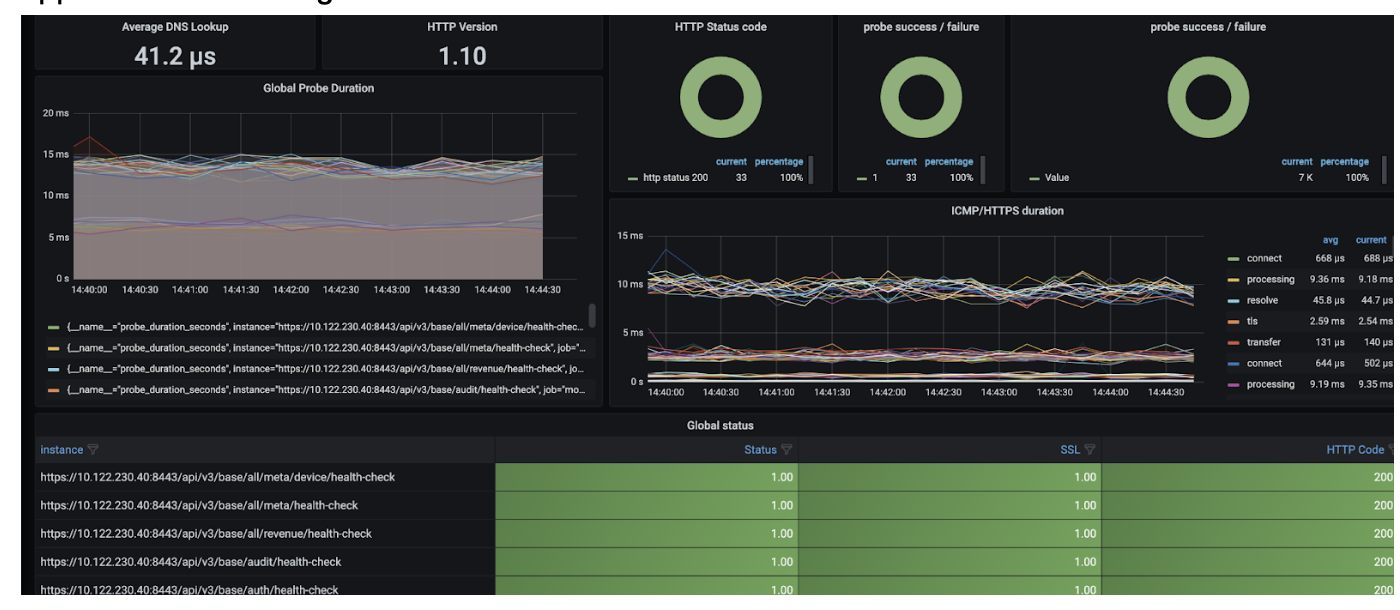Screen dimensions: 1400x610
Task: Open the HTTP Status code panel title menu
Action: point(721,27)
